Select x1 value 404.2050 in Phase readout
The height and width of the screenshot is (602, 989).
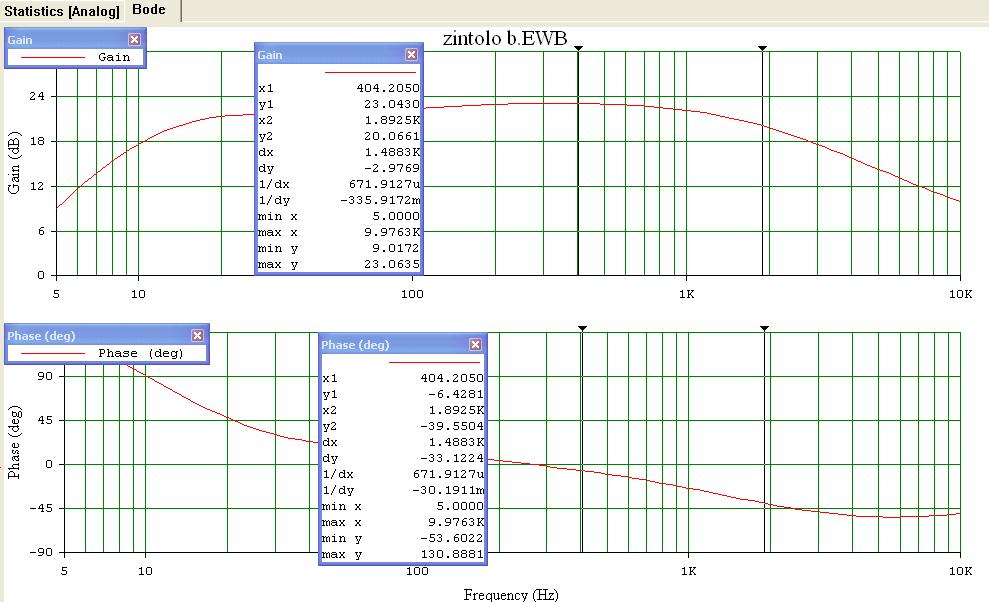point(452,378)
